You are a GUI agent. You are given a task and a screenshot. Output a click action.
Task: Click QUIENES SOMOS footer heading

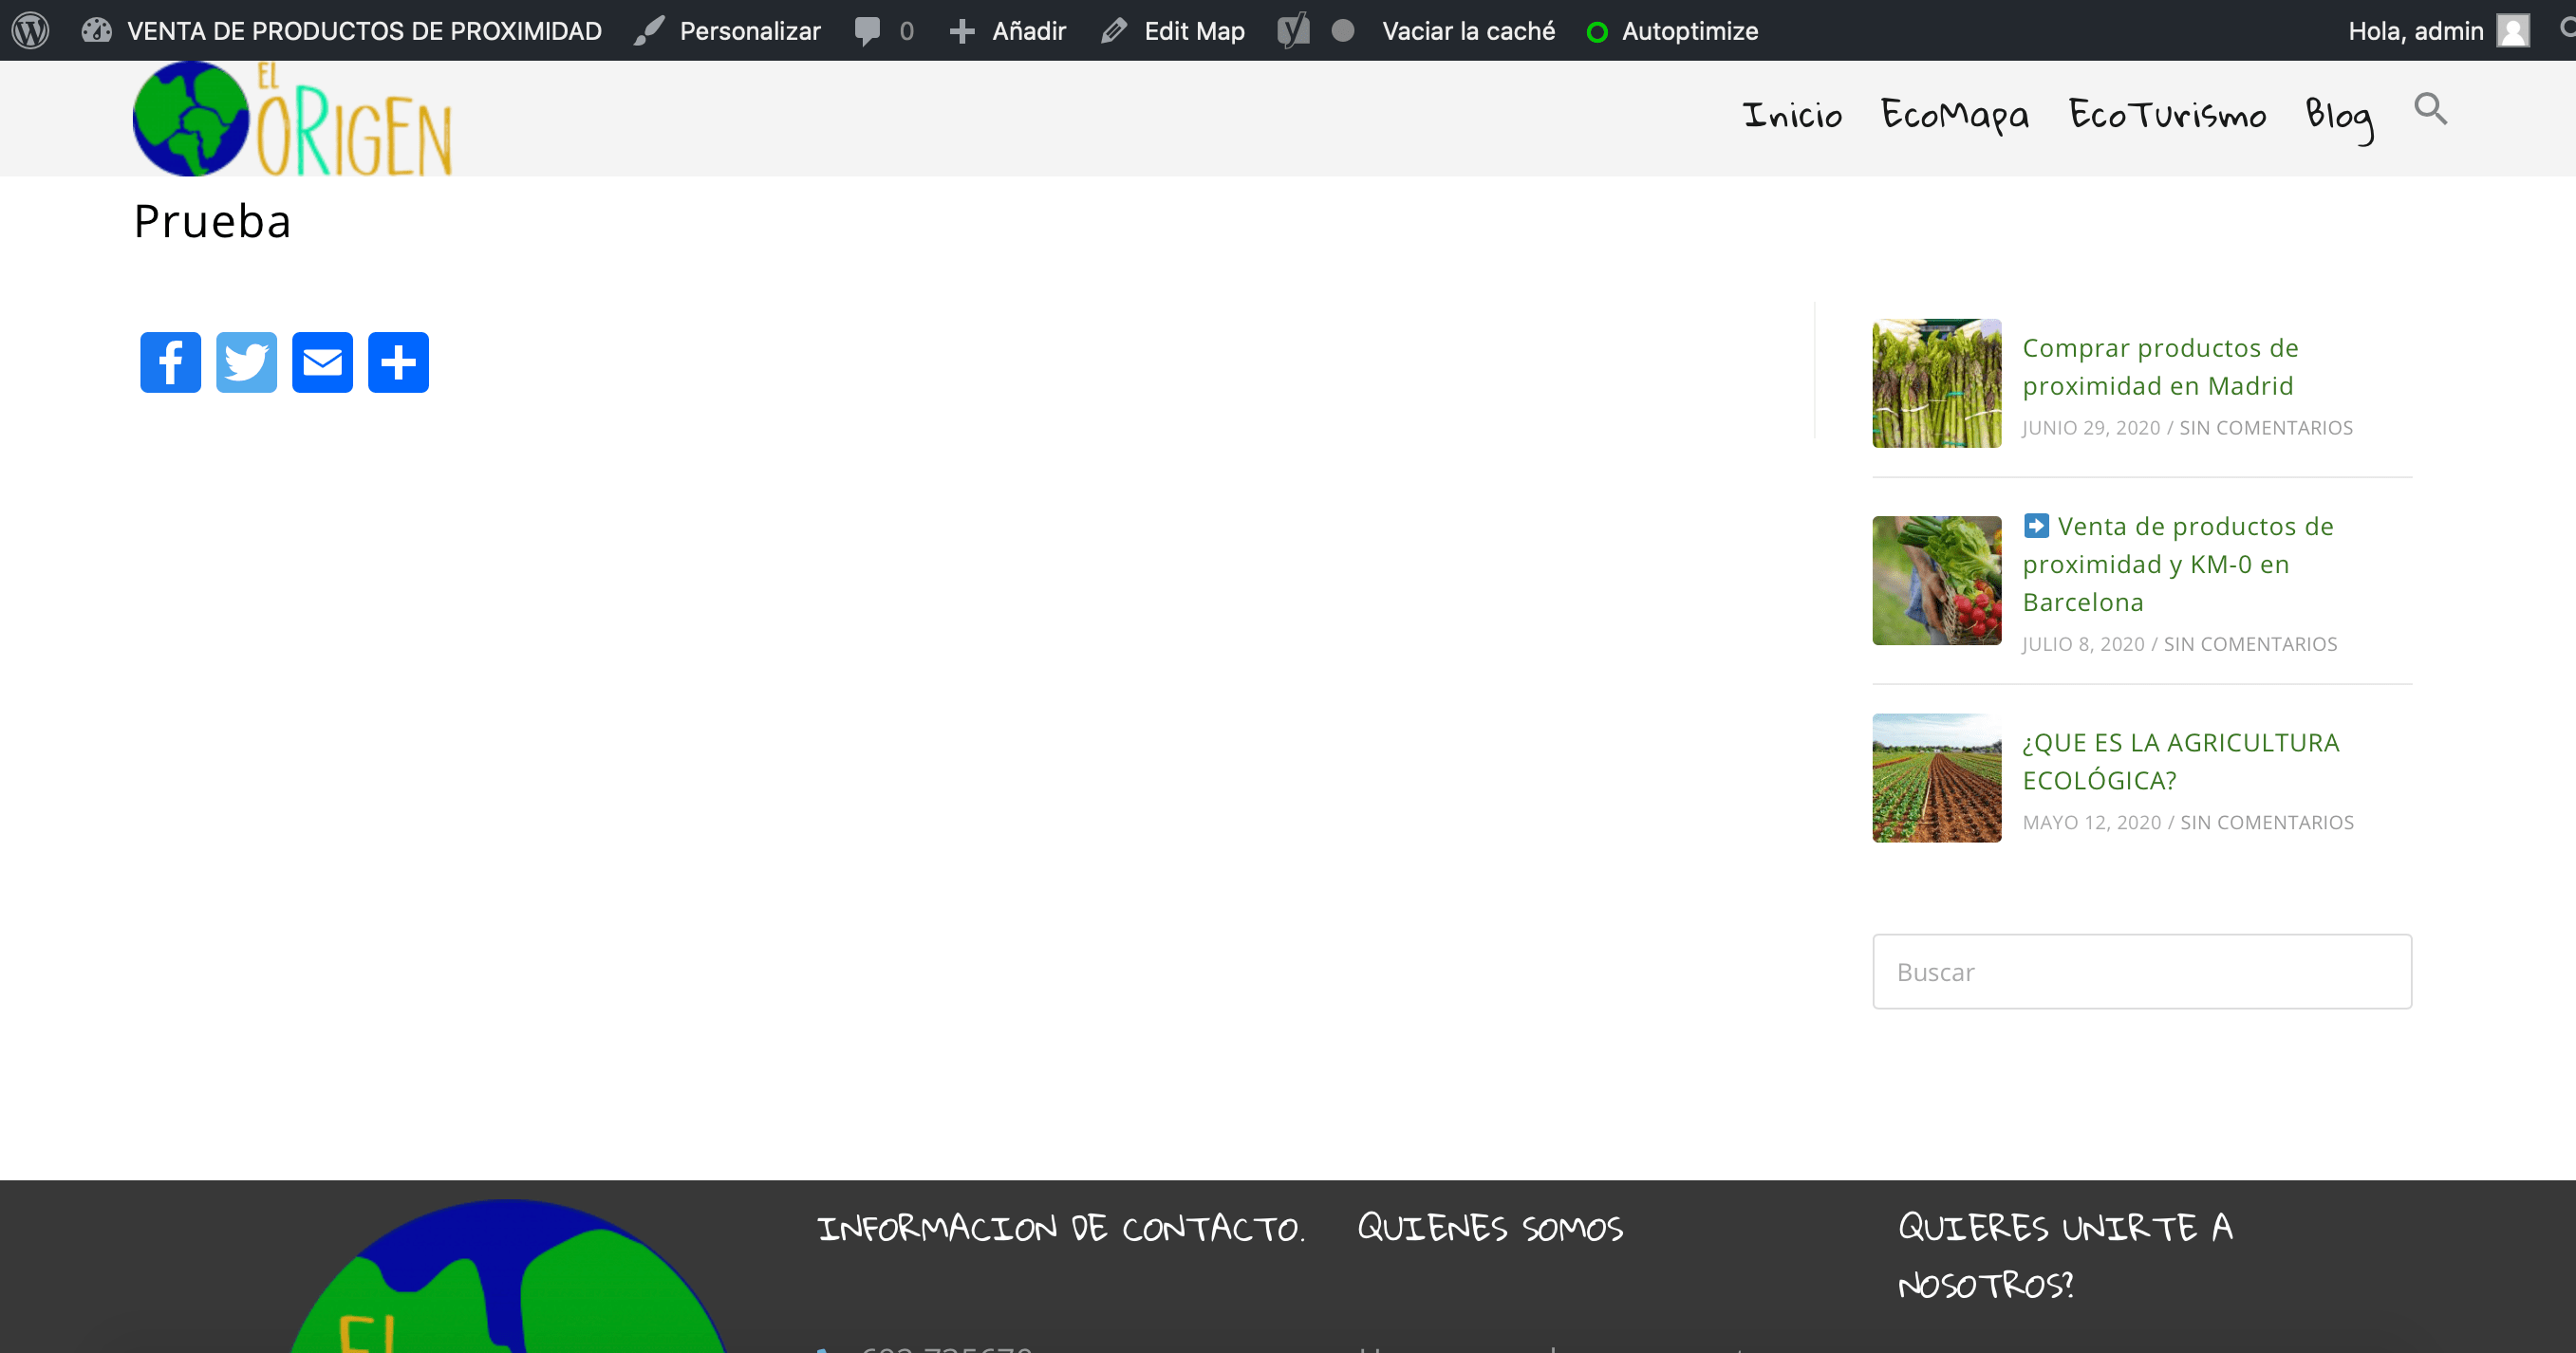[x=1490, y=1228]
